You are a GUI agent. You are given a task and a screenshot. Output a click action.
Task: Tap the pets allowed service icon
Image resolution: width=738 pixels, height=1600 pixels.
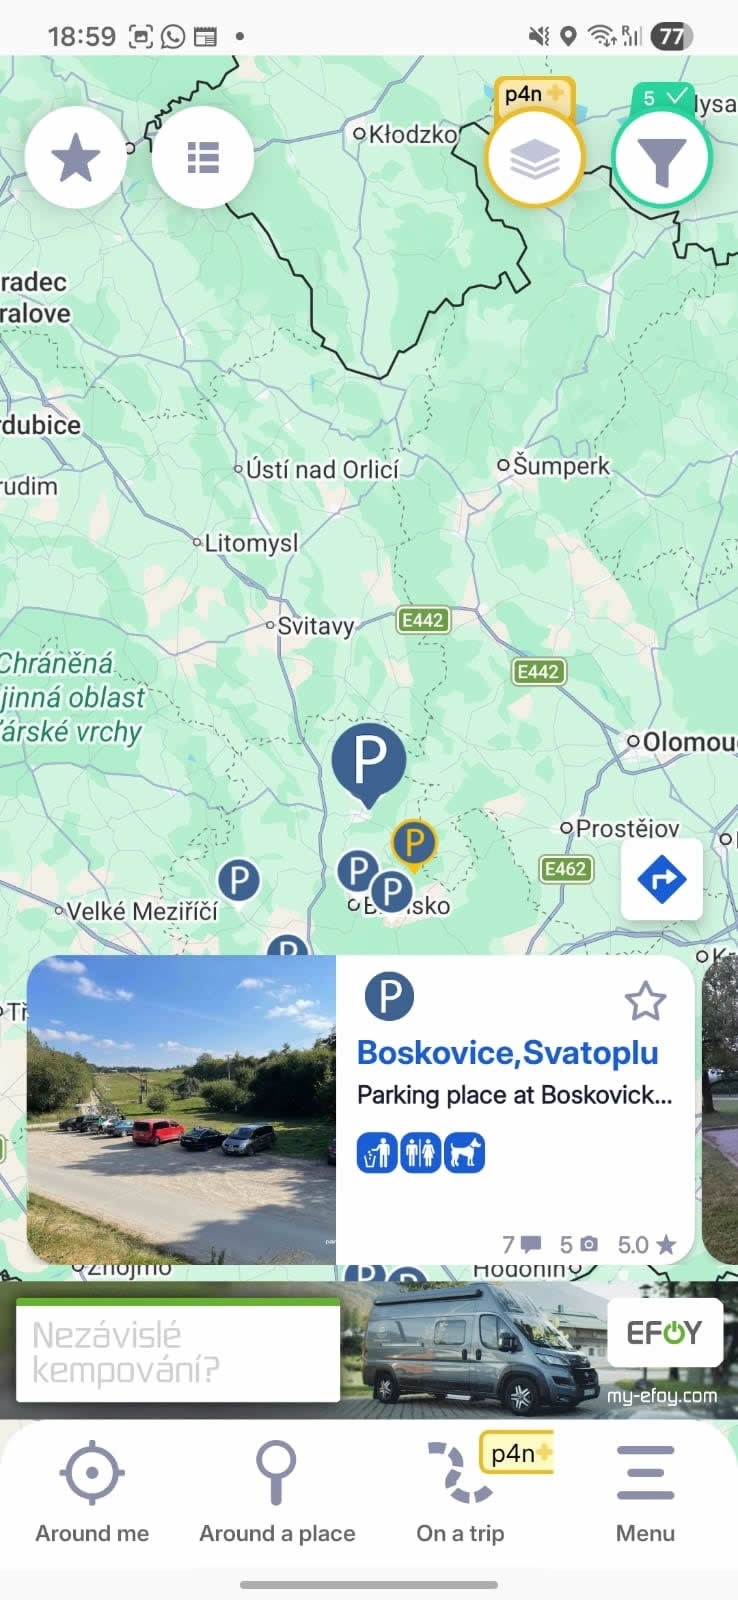(x=465, y=1153)
